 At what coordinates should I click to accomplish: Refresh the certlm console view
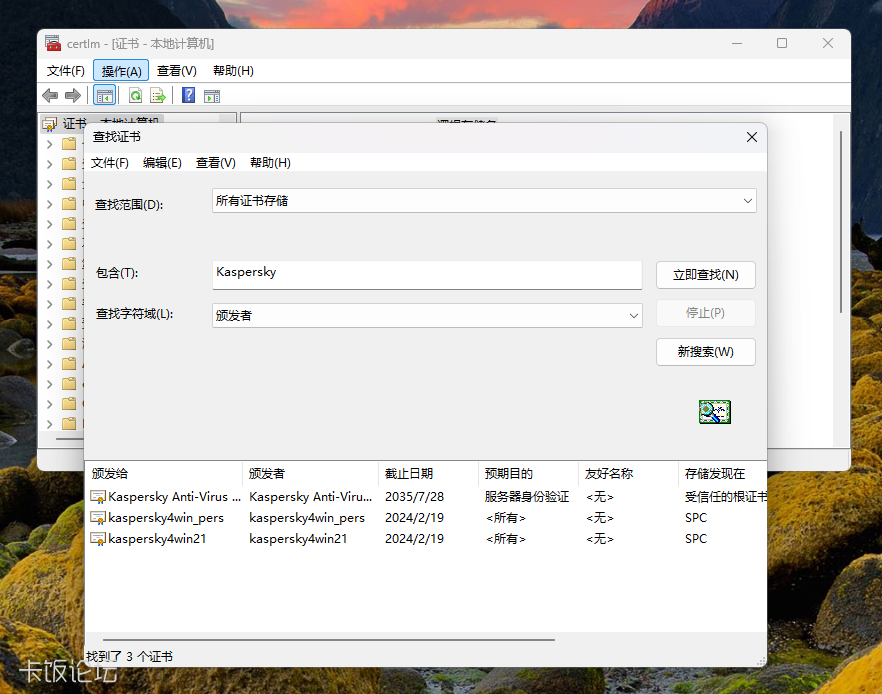pyautogui.click(x=136, y=96)
